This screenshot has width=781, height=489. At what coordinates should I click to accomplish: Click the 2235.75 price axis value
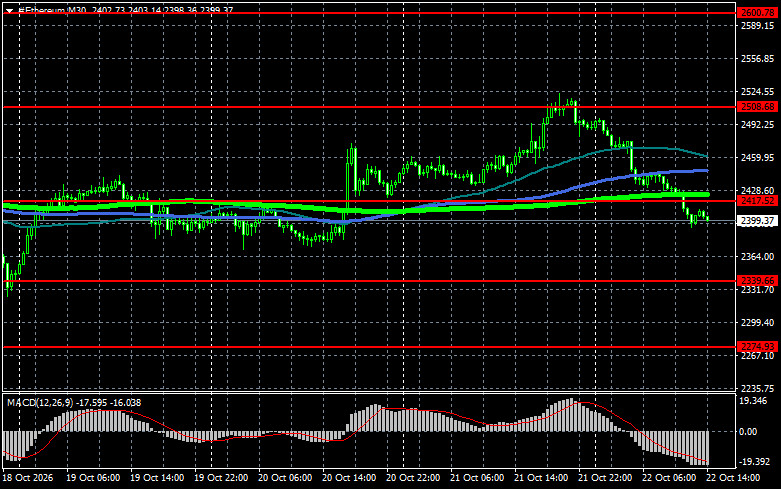pos(758,388)
